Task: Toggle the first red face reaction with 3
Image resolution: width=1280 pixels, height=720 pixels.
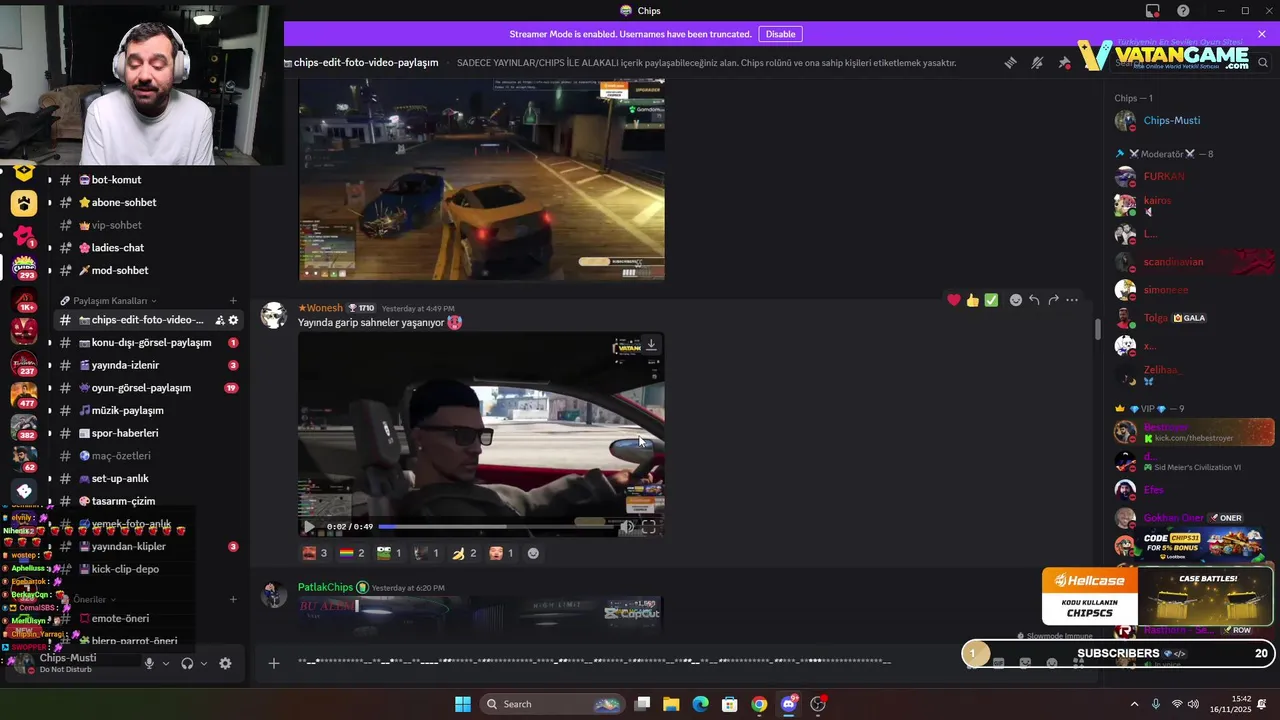Action: 315,553
